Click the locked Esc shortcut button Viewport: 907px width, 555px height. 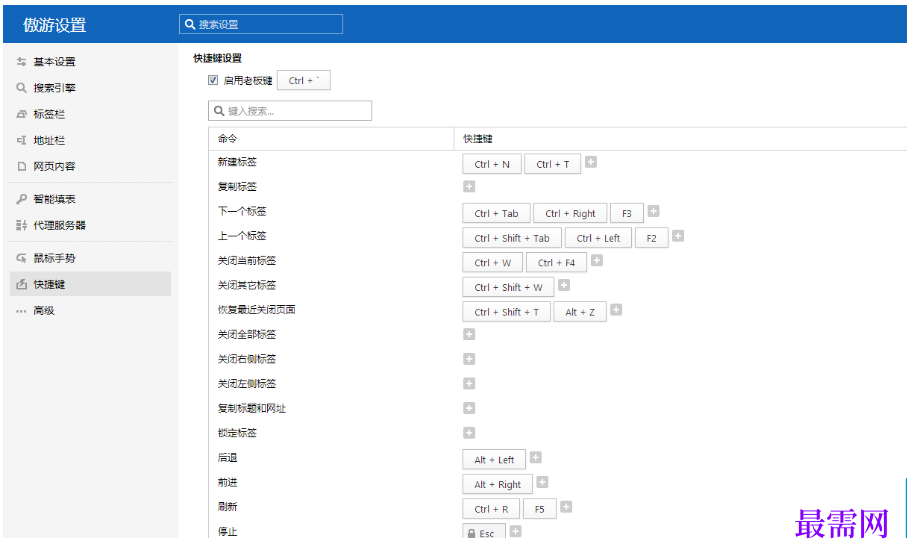click(x=484, y=531)
